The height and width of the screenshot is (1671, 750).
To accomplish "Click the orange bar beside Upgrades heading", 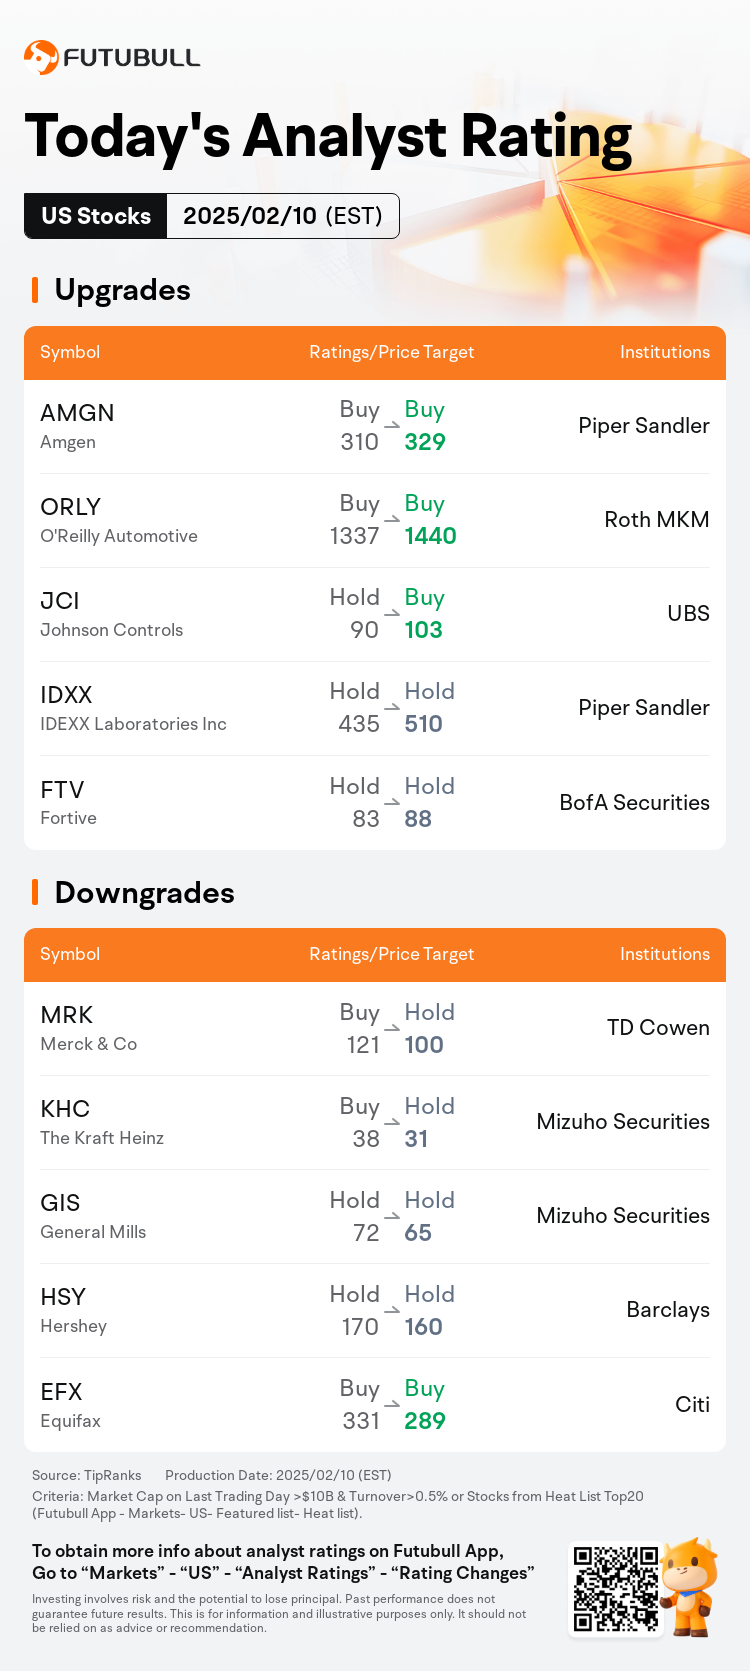I will (x=35, y=290).
